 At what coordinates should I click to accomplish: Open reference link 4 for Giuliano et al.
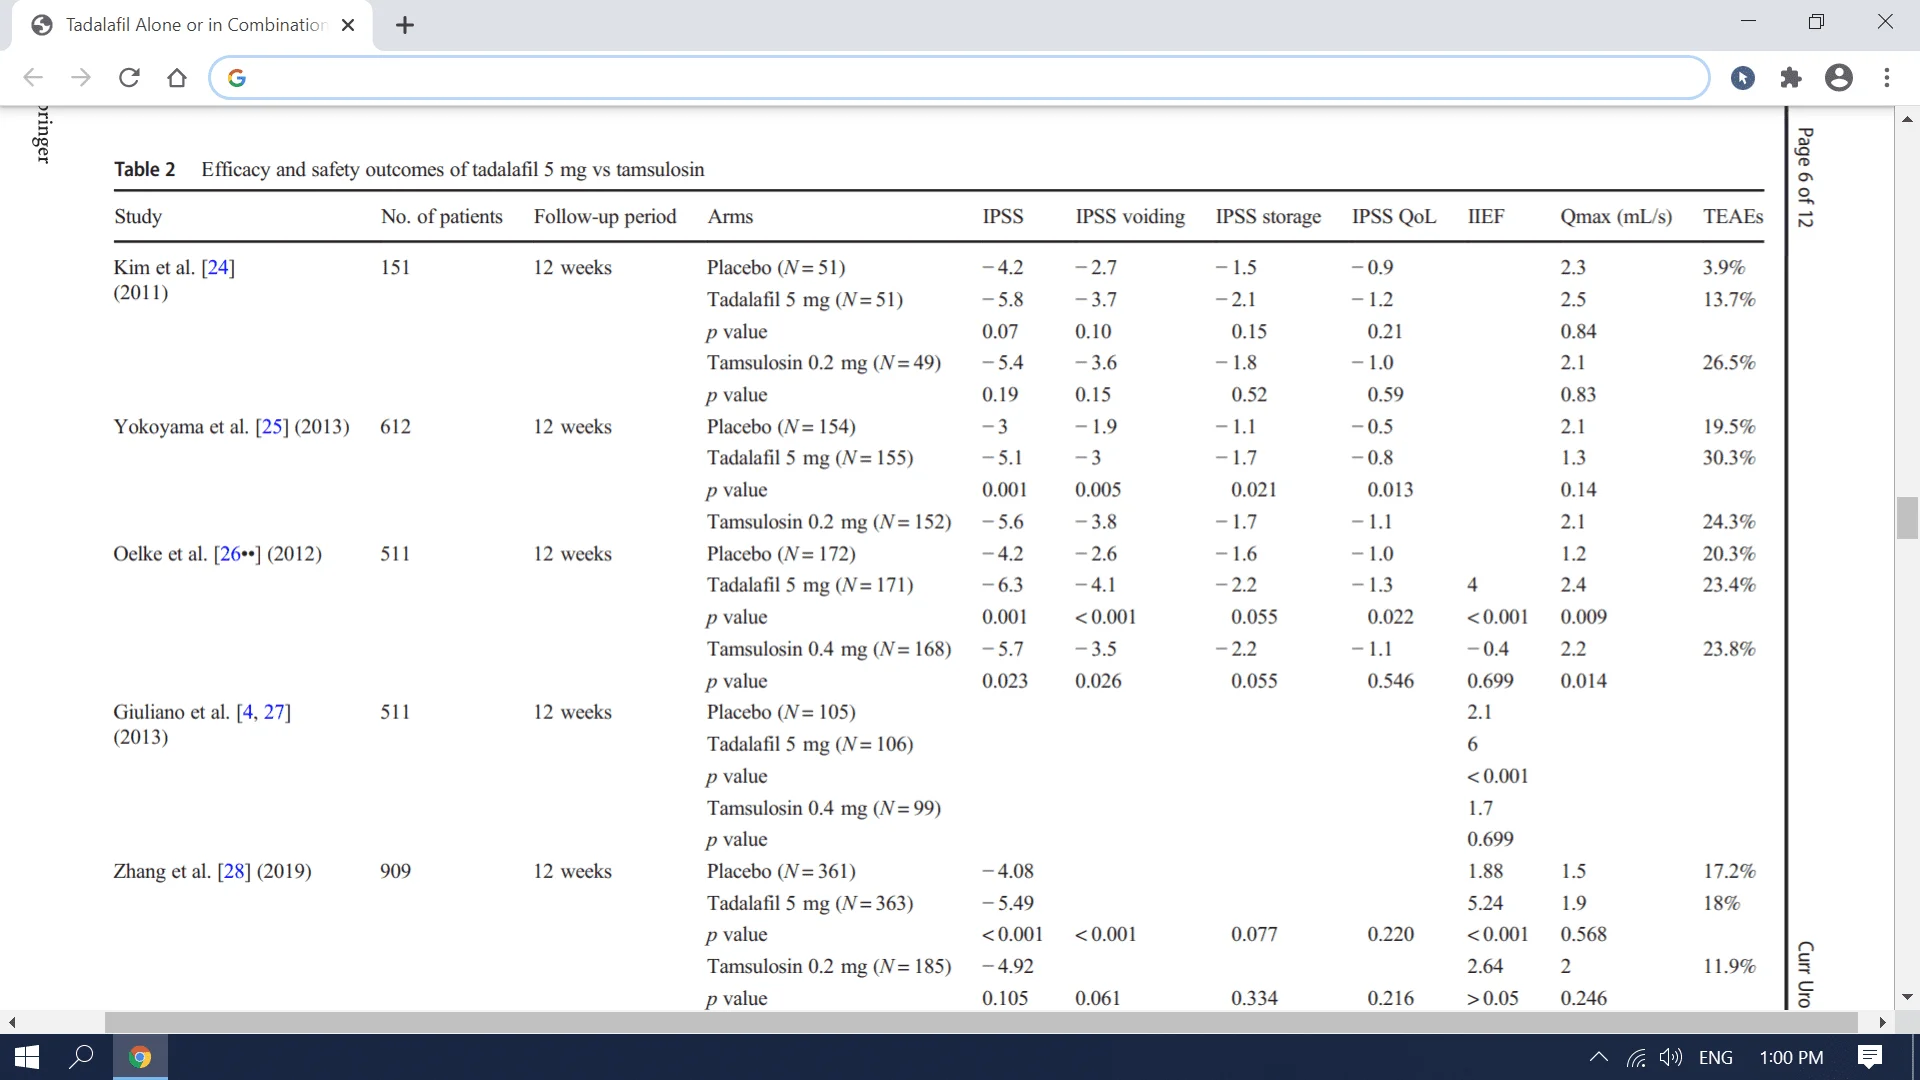tap(247, 712)
